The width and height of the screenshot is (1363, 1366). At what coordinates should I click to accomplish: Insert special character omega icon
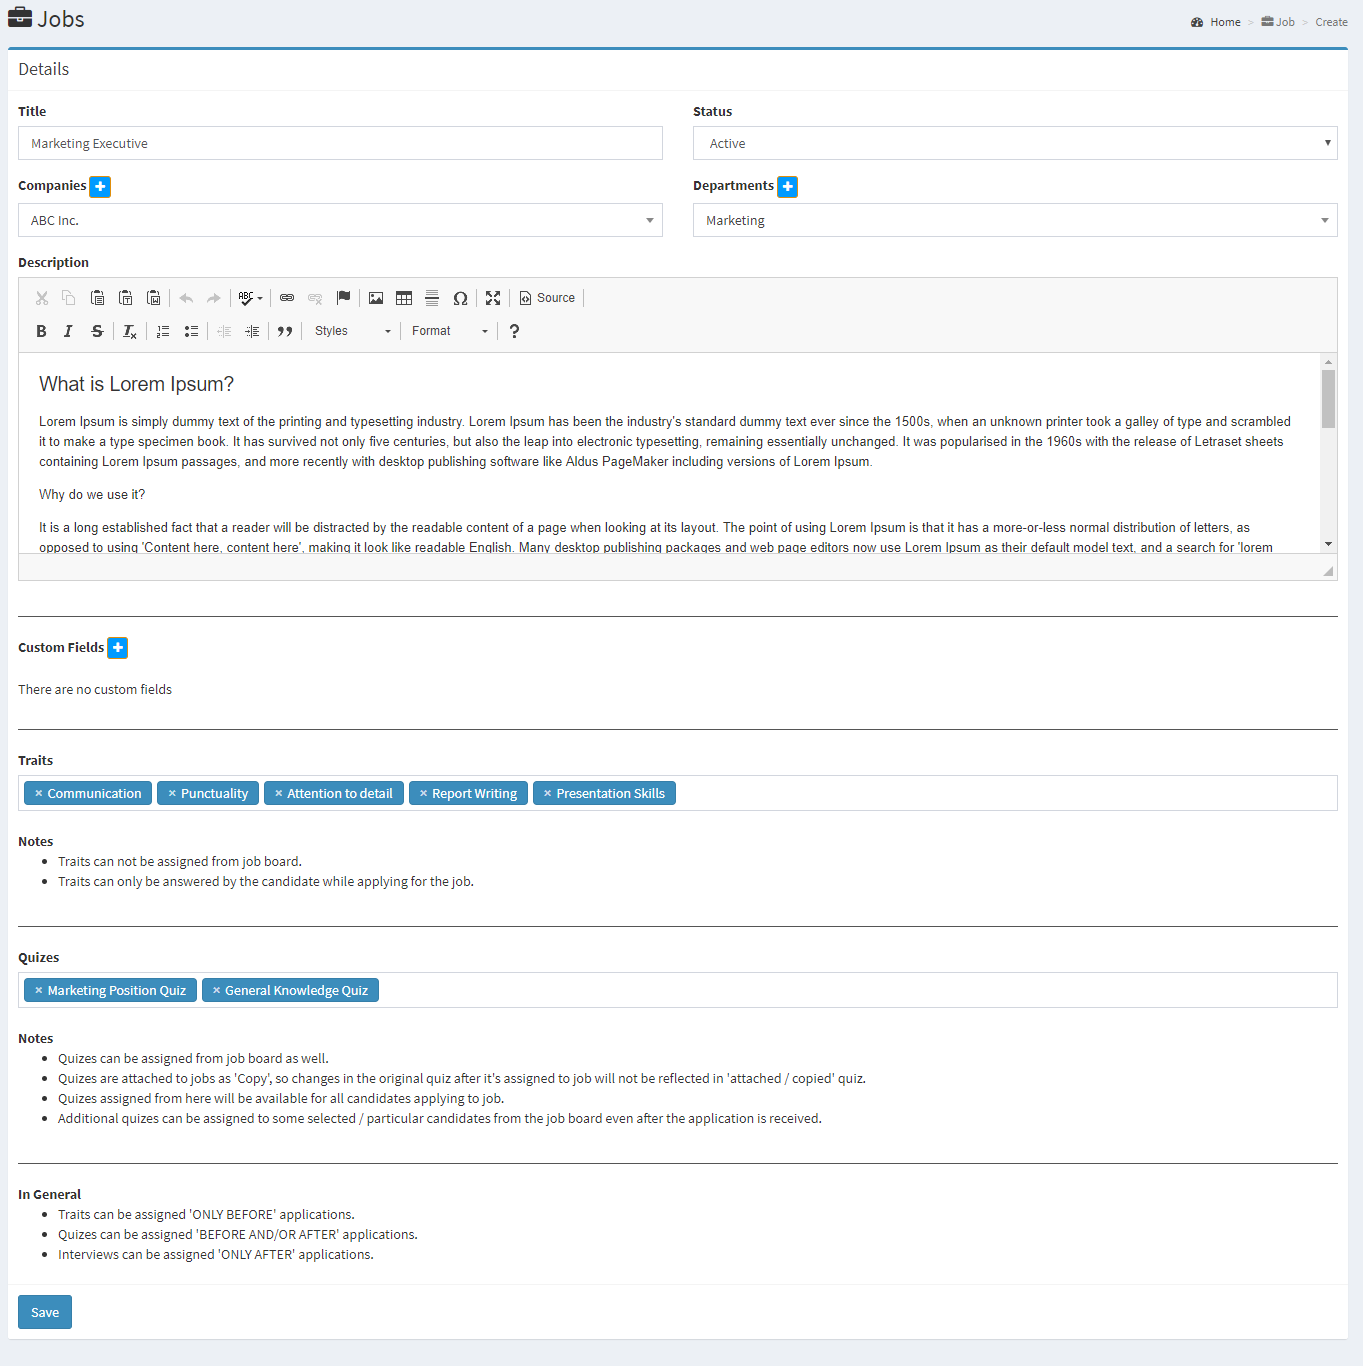pyautogui.click(x=460, y=298)
